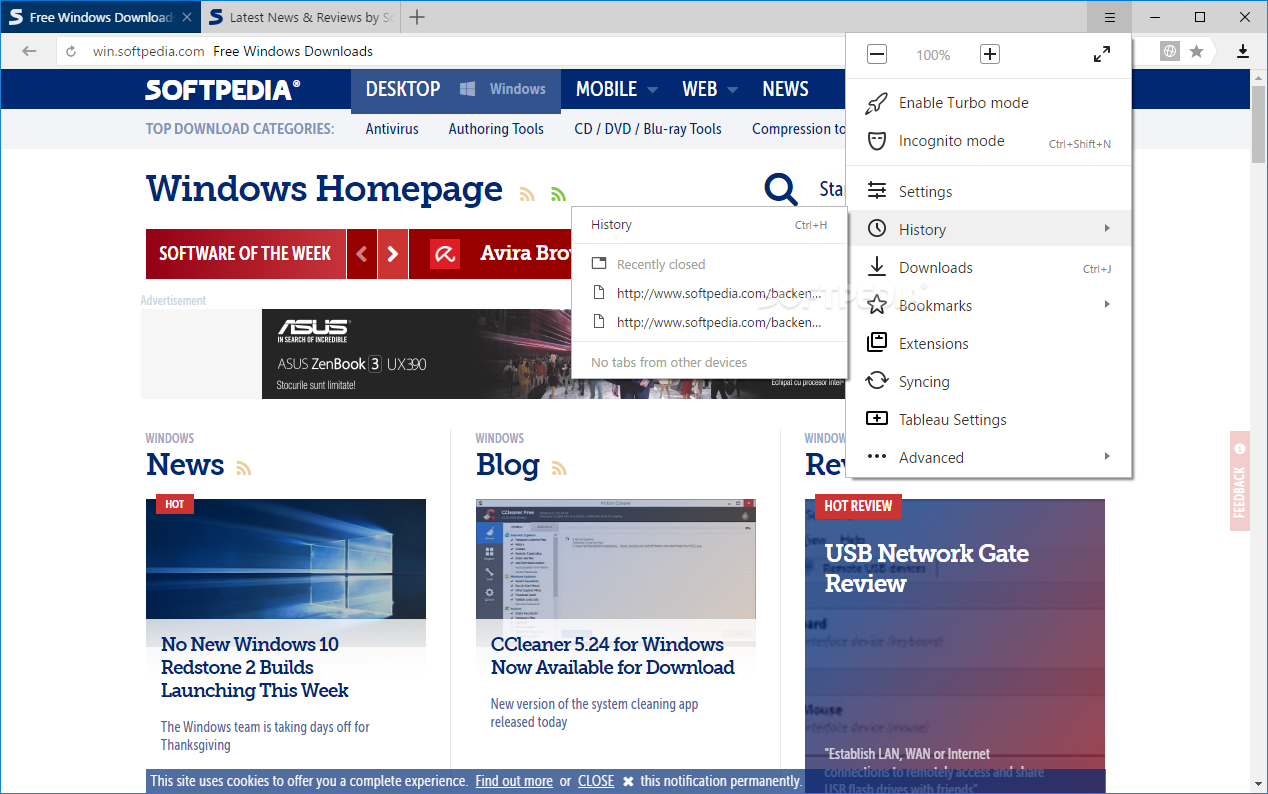Click the globe icon in address bar
Image resolution: width=1268 pixels, height=794 pixels.
[x=1170, y=51]
